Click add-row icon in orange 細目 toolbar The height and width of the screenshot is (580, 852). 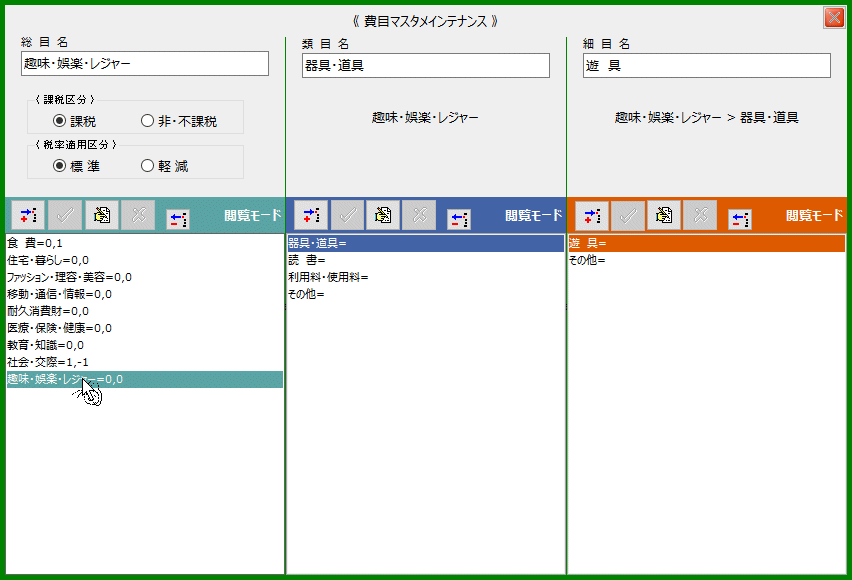592,215
